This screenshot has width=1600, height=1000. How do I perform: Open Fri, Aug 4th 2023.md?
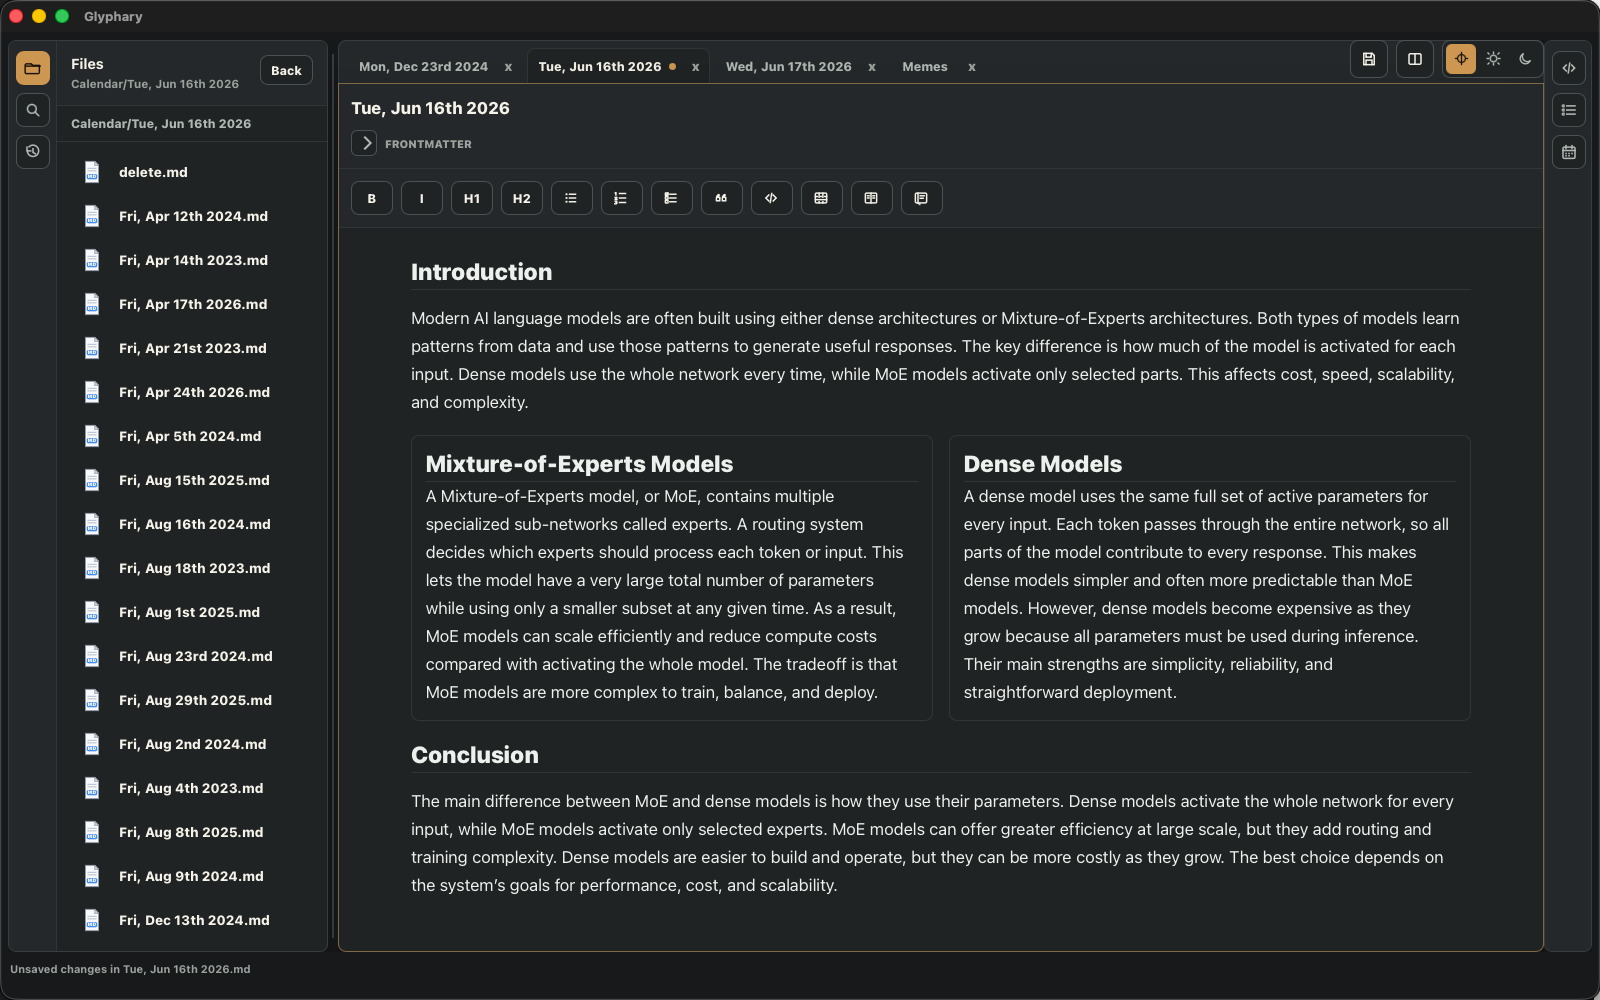point(192,788)
